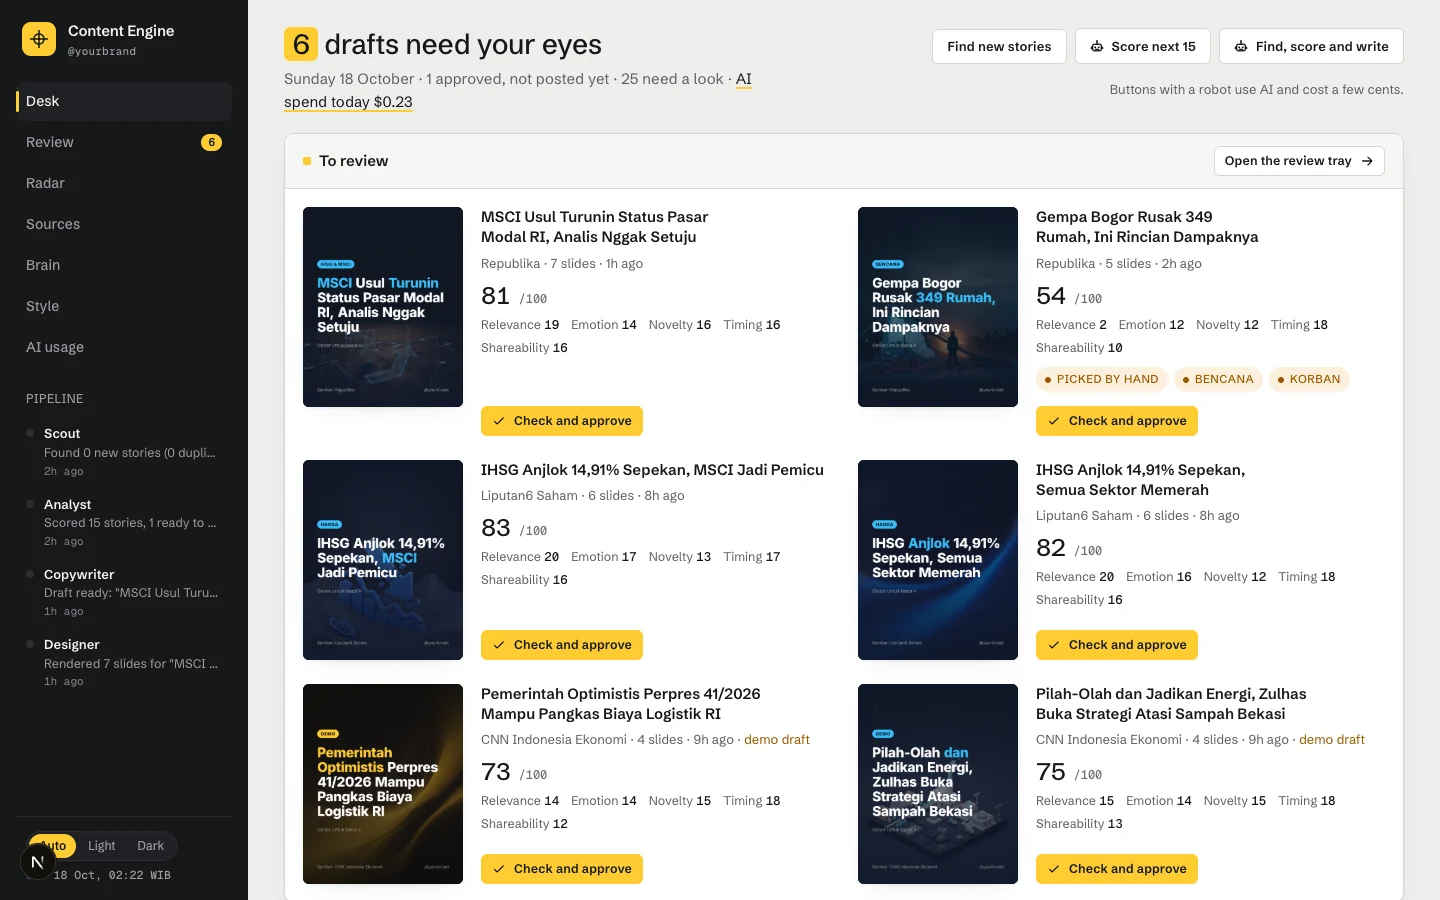Open the Radar page
The width and height of the screenshot is (1440, 900).
tap(124, 183)
